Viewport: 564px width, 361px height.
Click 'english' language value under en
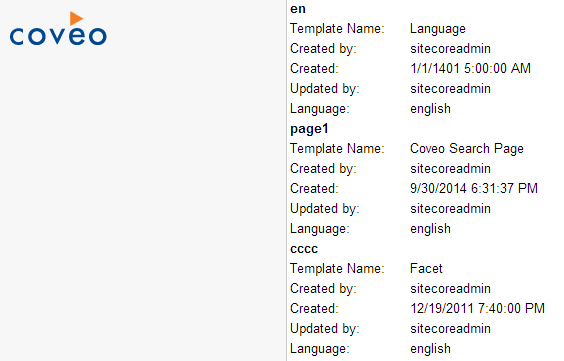tap(431, 109)
